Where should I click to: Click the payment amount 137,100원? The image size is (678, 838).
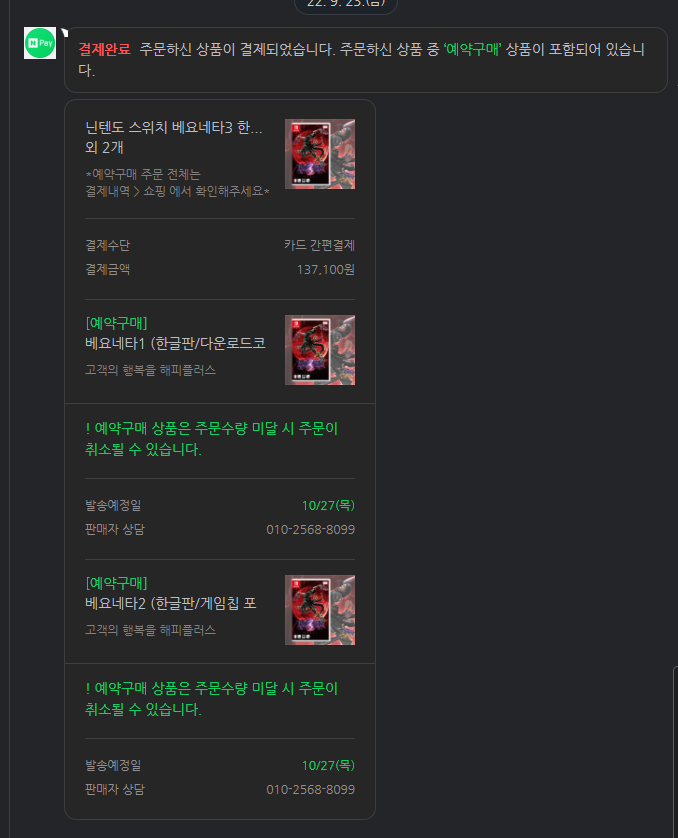pyautogui.click(x=325, y=269)
